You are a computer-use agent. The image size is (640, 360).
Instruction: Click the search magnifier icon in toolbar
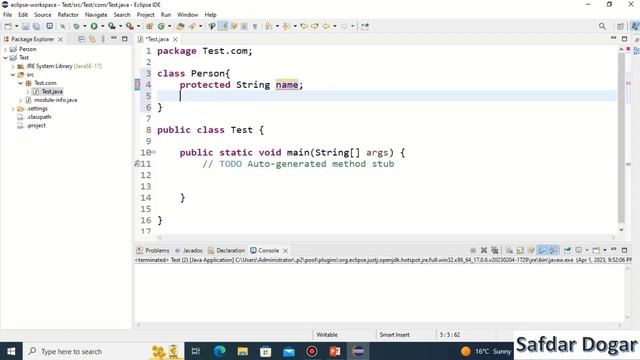click(602, 26)
